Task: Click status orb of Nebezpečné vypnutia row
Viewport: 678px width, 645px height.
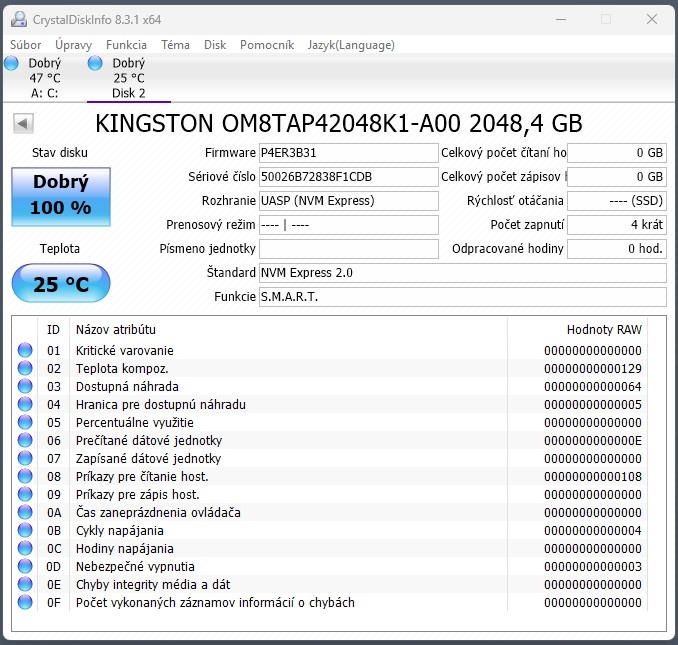Action: tap(25, 566)
